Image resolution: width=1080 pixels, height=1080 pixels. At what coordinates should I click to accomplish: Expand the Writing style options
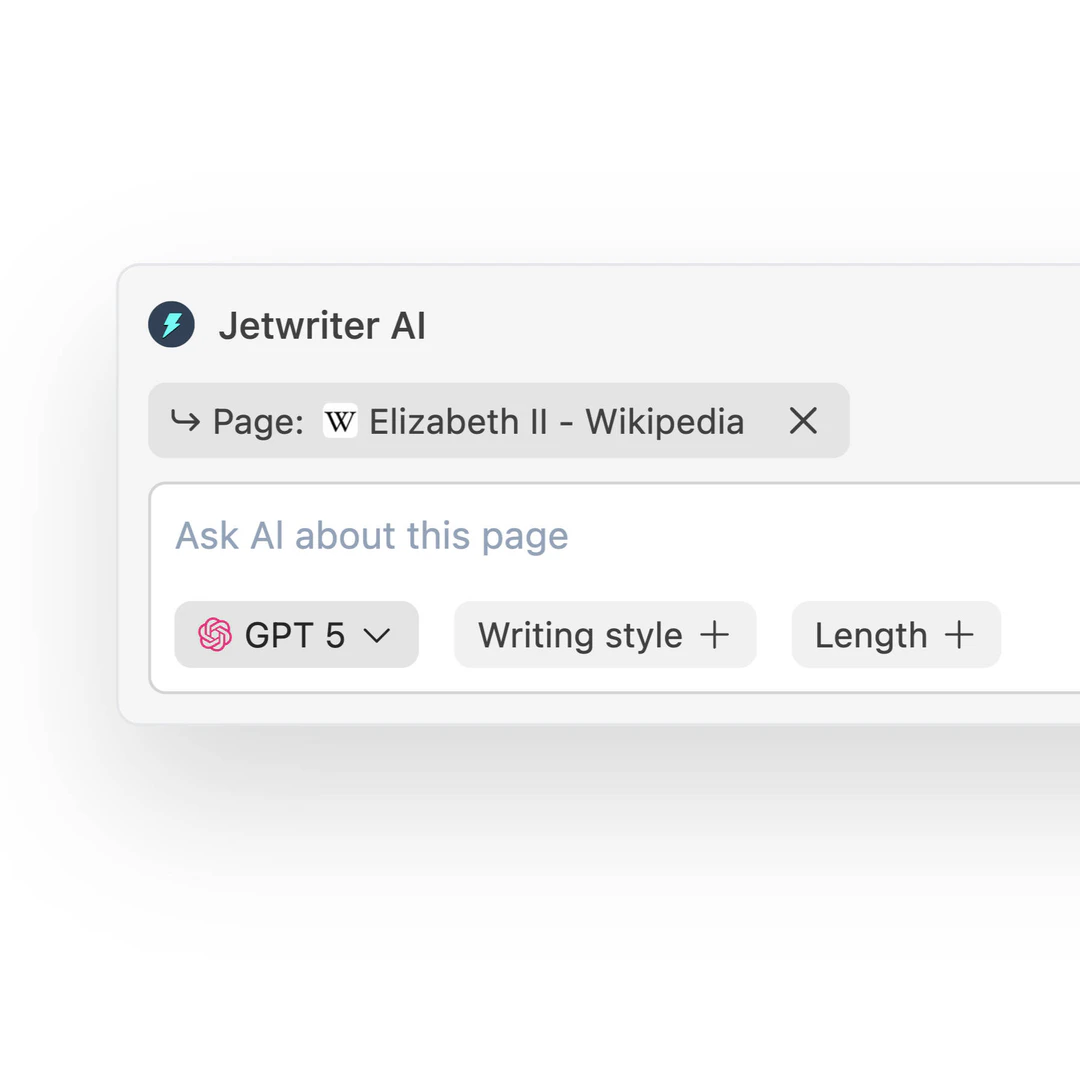tap(605, 634)
